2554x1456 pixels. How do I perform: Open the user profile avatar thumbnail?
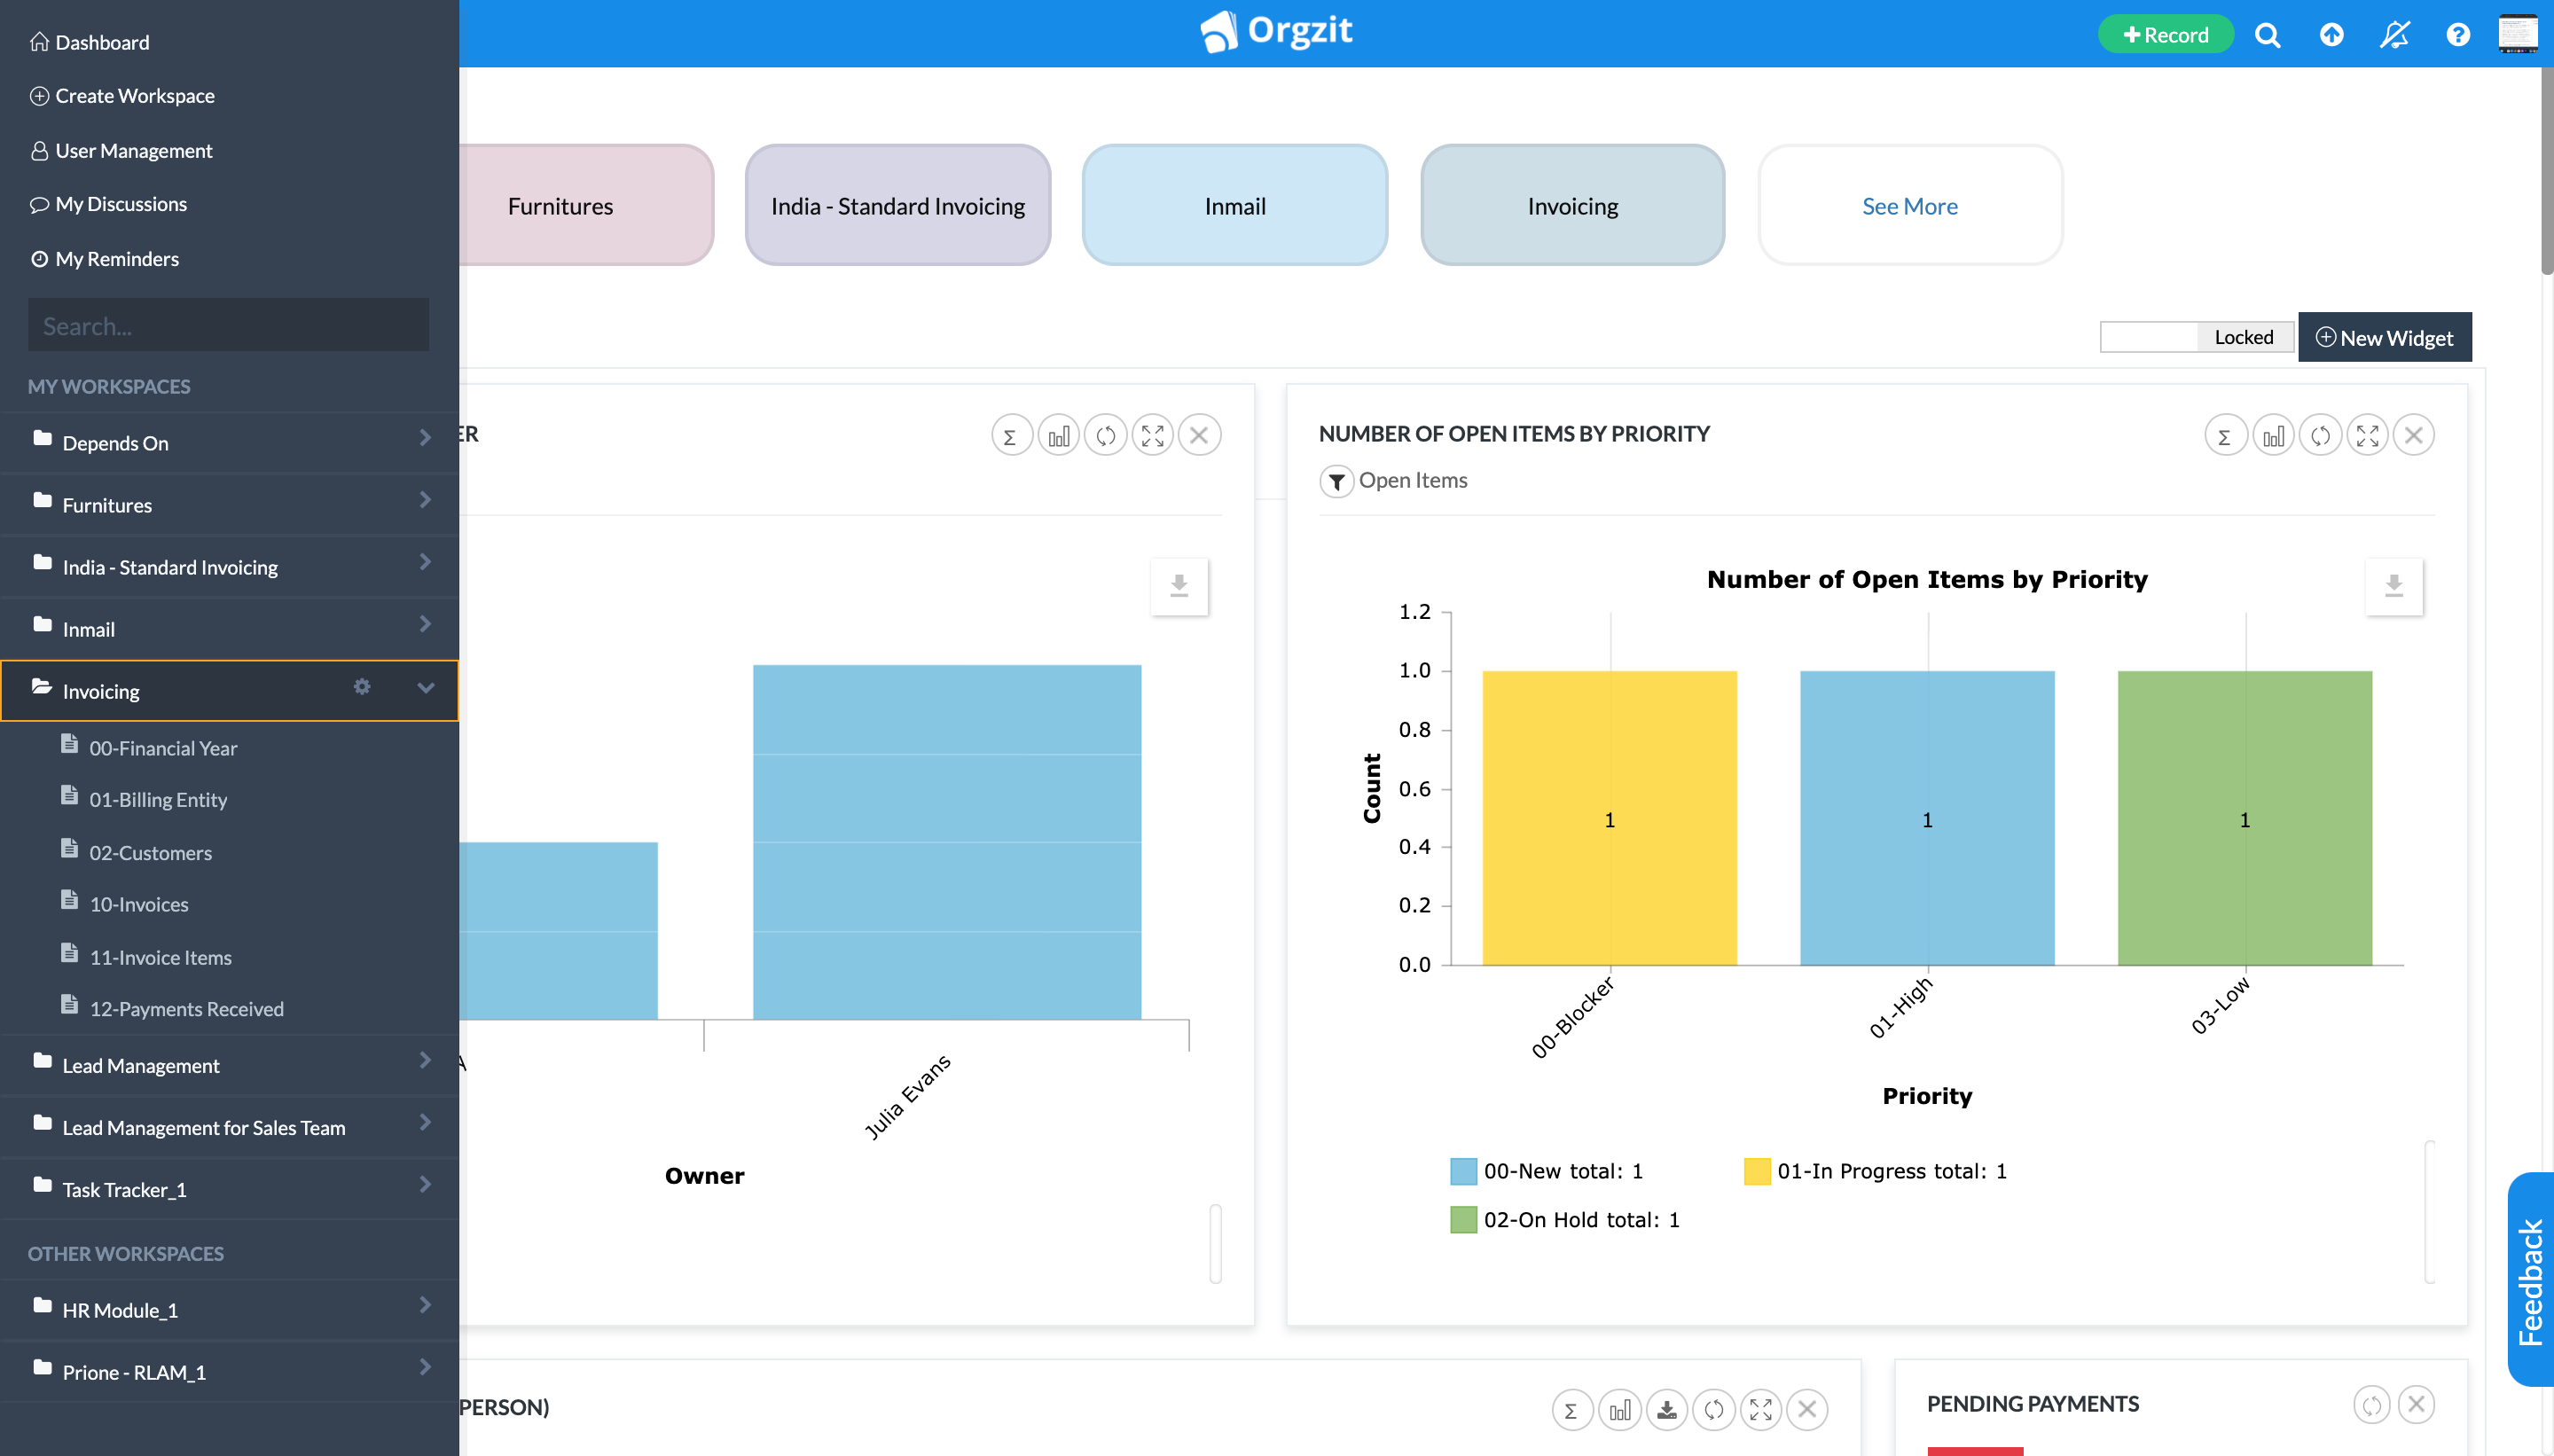coord(2518,34)
